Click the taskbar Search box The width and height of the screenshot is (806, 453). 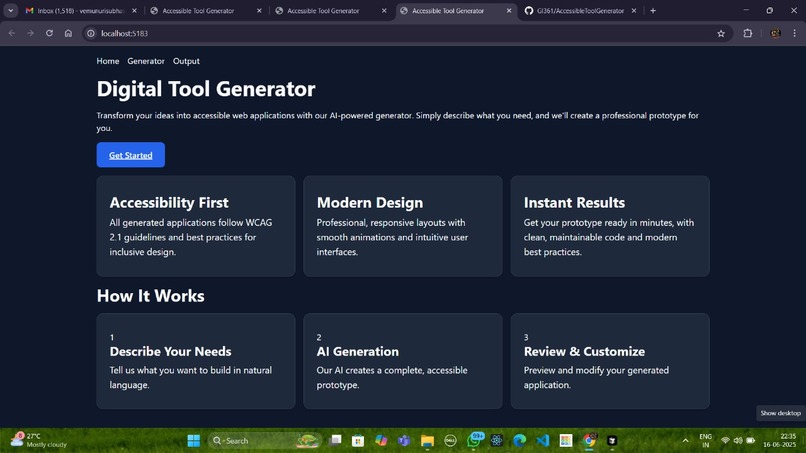(265, 441)
